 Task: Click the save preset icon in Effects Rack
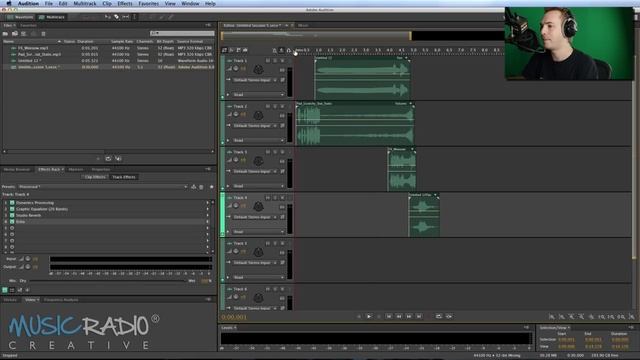pos(193,187)
